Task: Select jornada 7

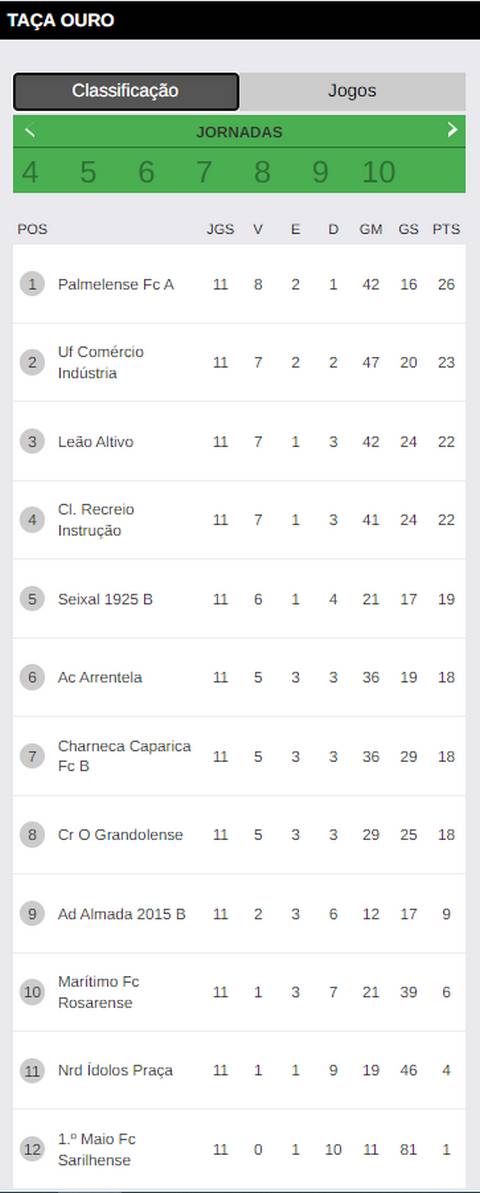Action: pos(204,172)
